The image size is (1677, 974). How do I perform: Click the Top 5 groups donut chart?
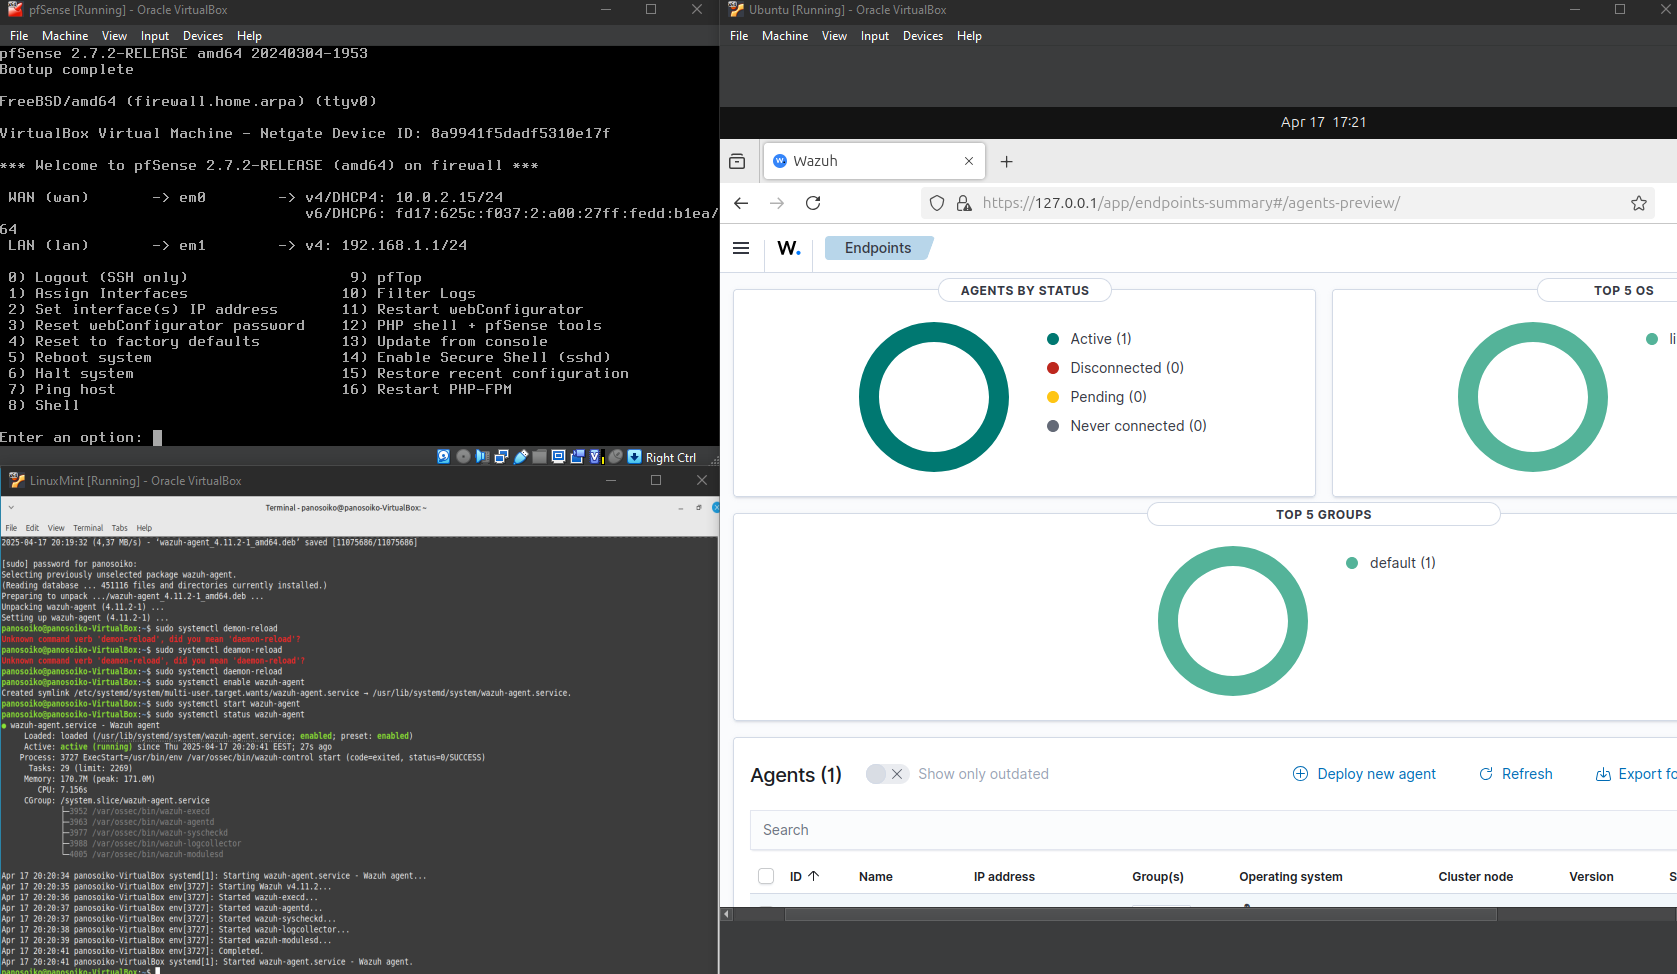[x=1233, y=621]
